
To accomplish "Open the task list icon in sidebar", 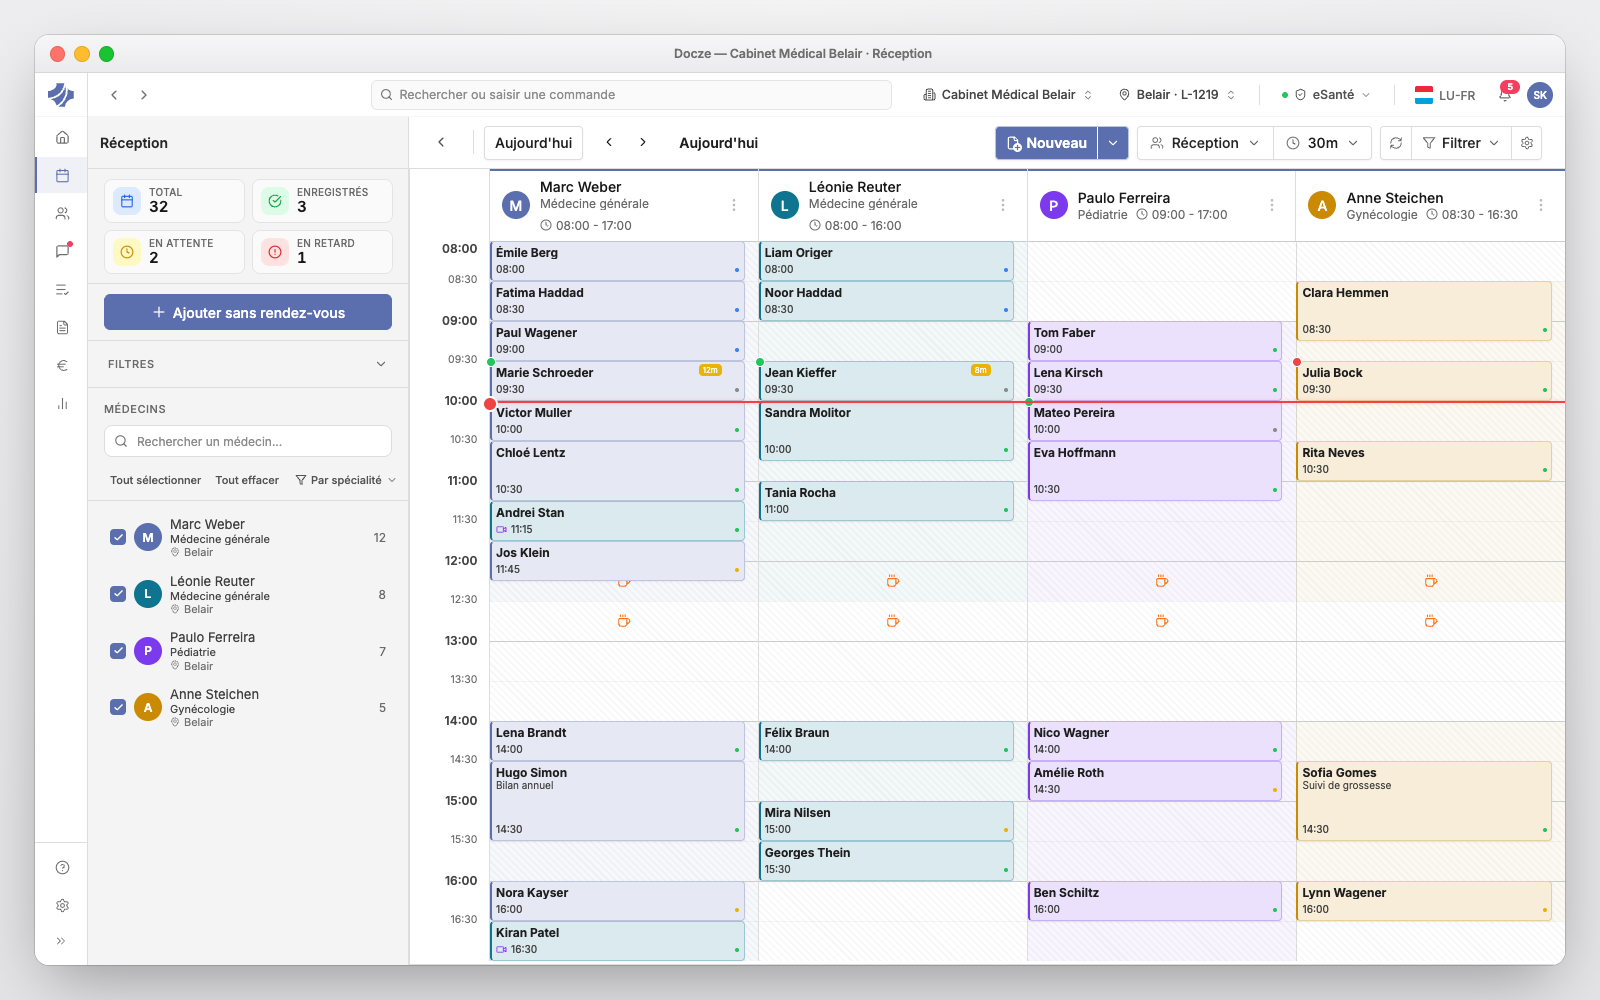I will tap(62, 290).
